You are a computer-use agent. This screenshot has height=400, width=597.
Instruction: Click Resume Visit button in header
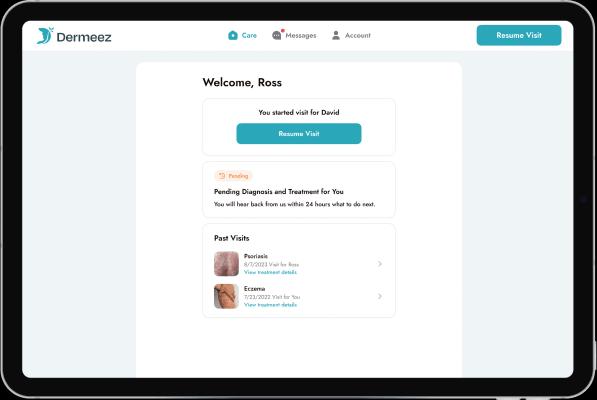coord(519,35)
